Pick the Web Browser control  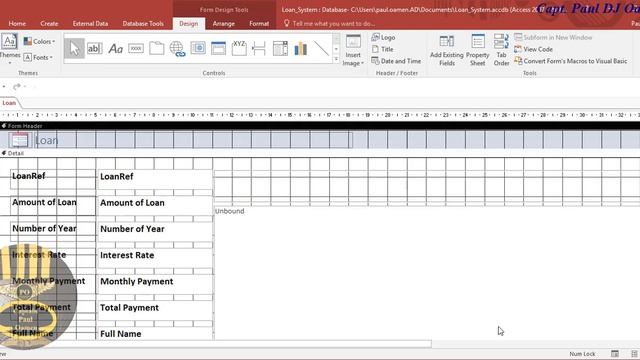198,49
